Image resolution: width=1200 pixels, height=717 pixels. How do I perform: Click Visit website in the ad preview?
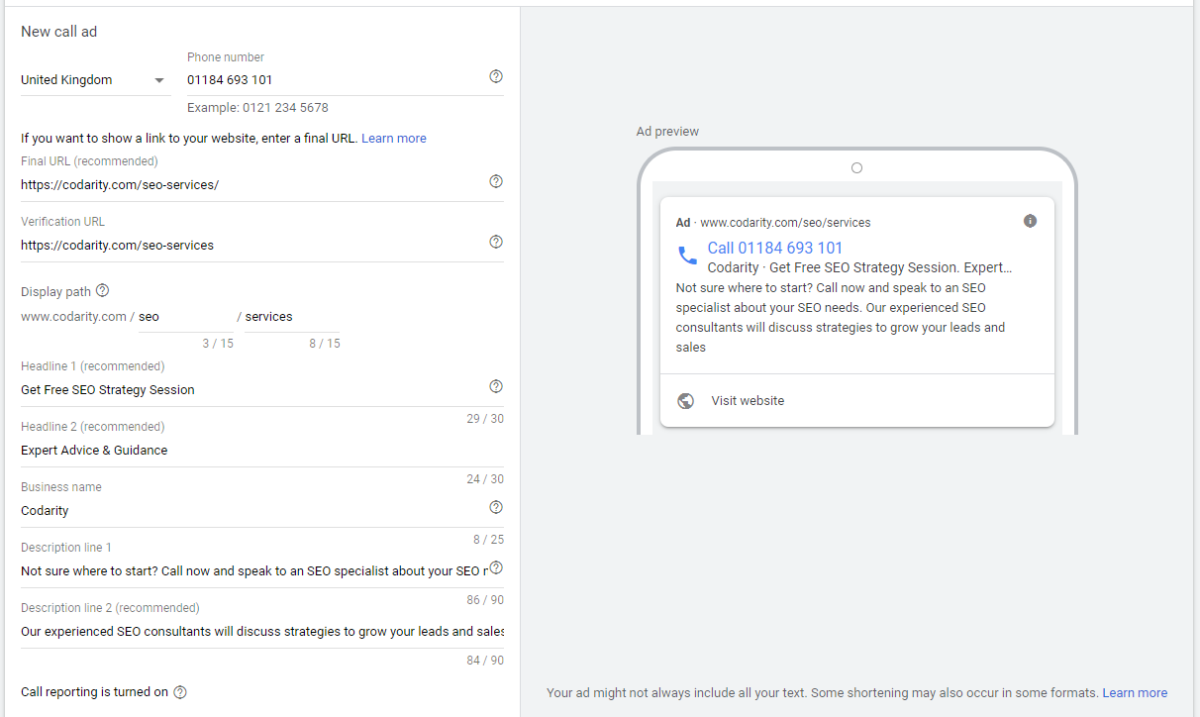click(747, 400)
